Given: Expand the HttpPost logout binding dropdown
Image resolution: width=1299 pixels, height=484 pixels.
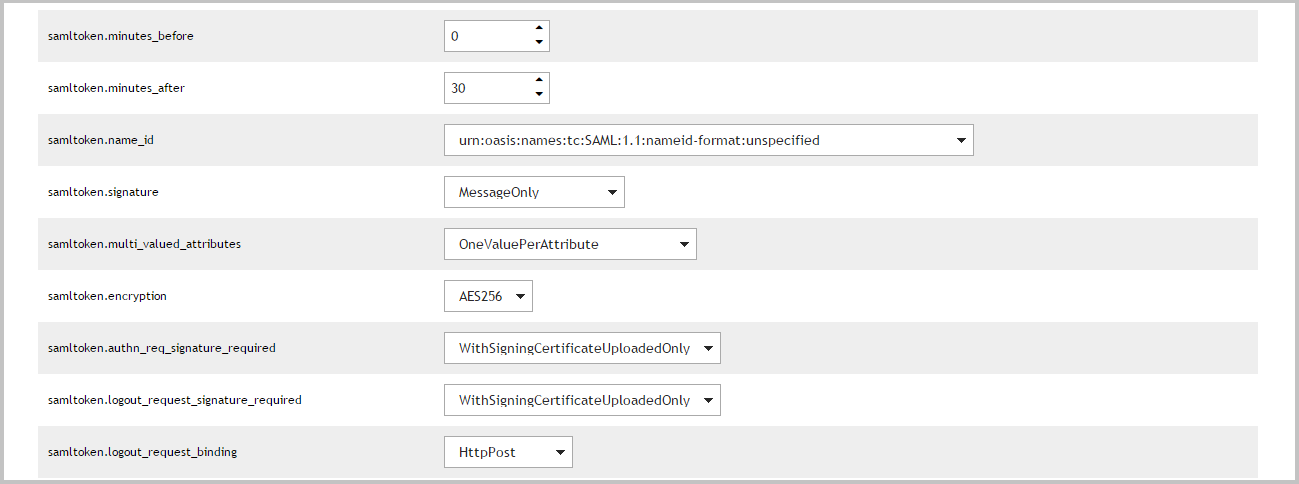Looking at the screenshot, I should coord(508,452).
